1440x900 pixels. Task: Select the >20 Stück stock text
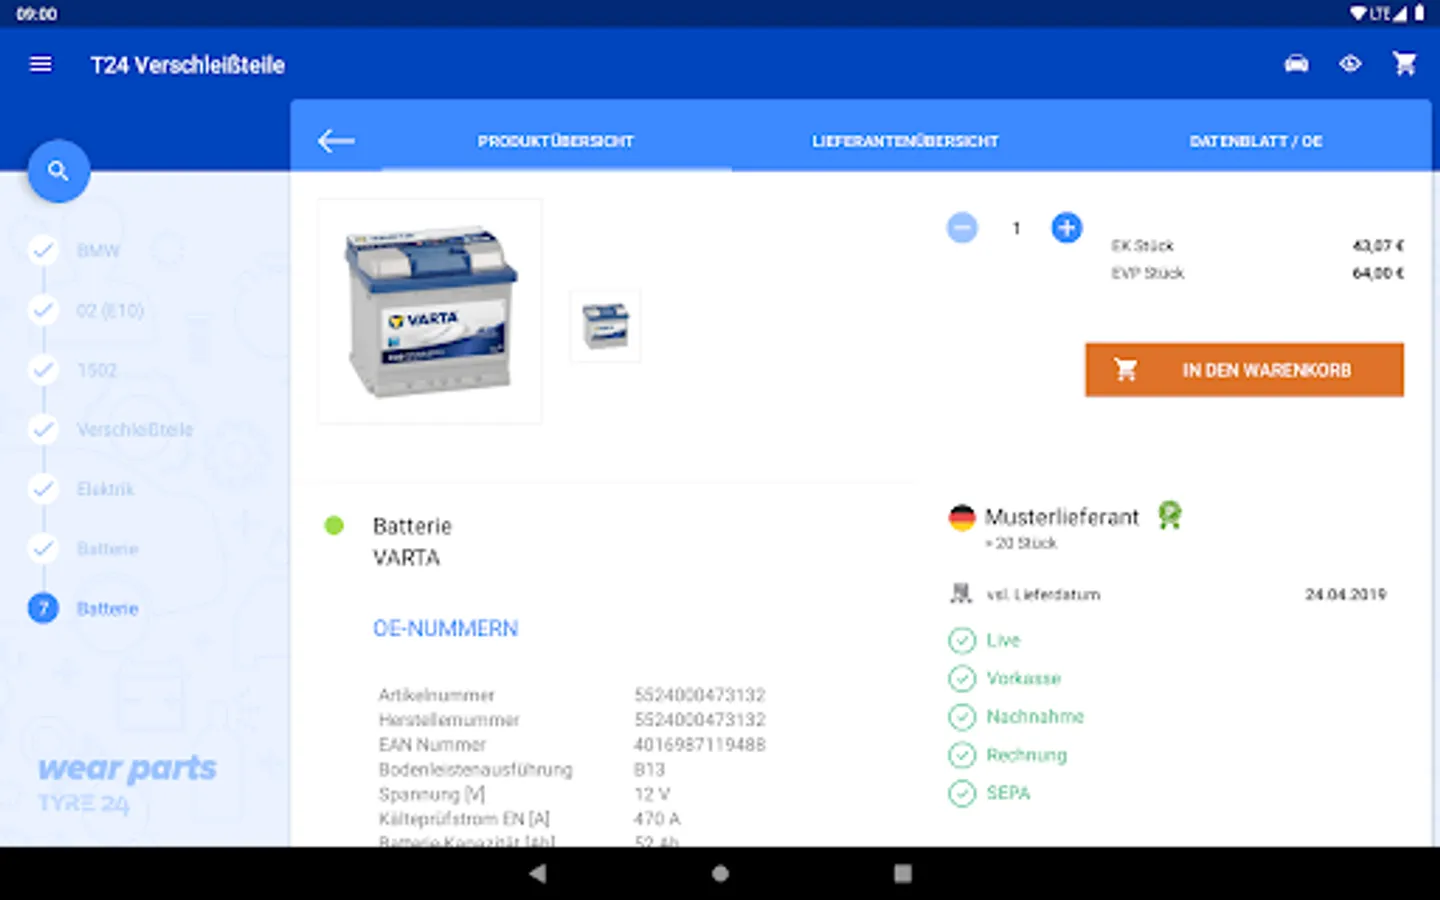click(1021, 543)
